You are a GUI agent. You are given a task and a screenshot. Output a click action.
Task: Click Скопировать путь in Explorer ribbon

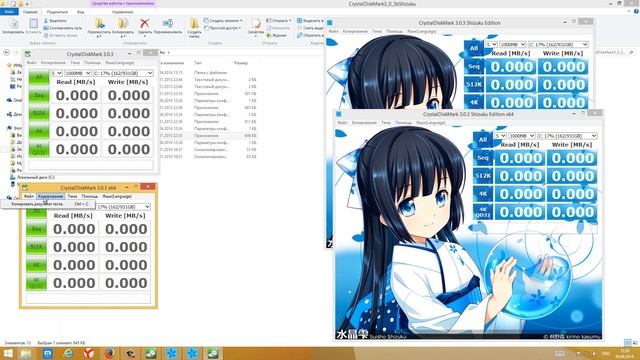62,28
